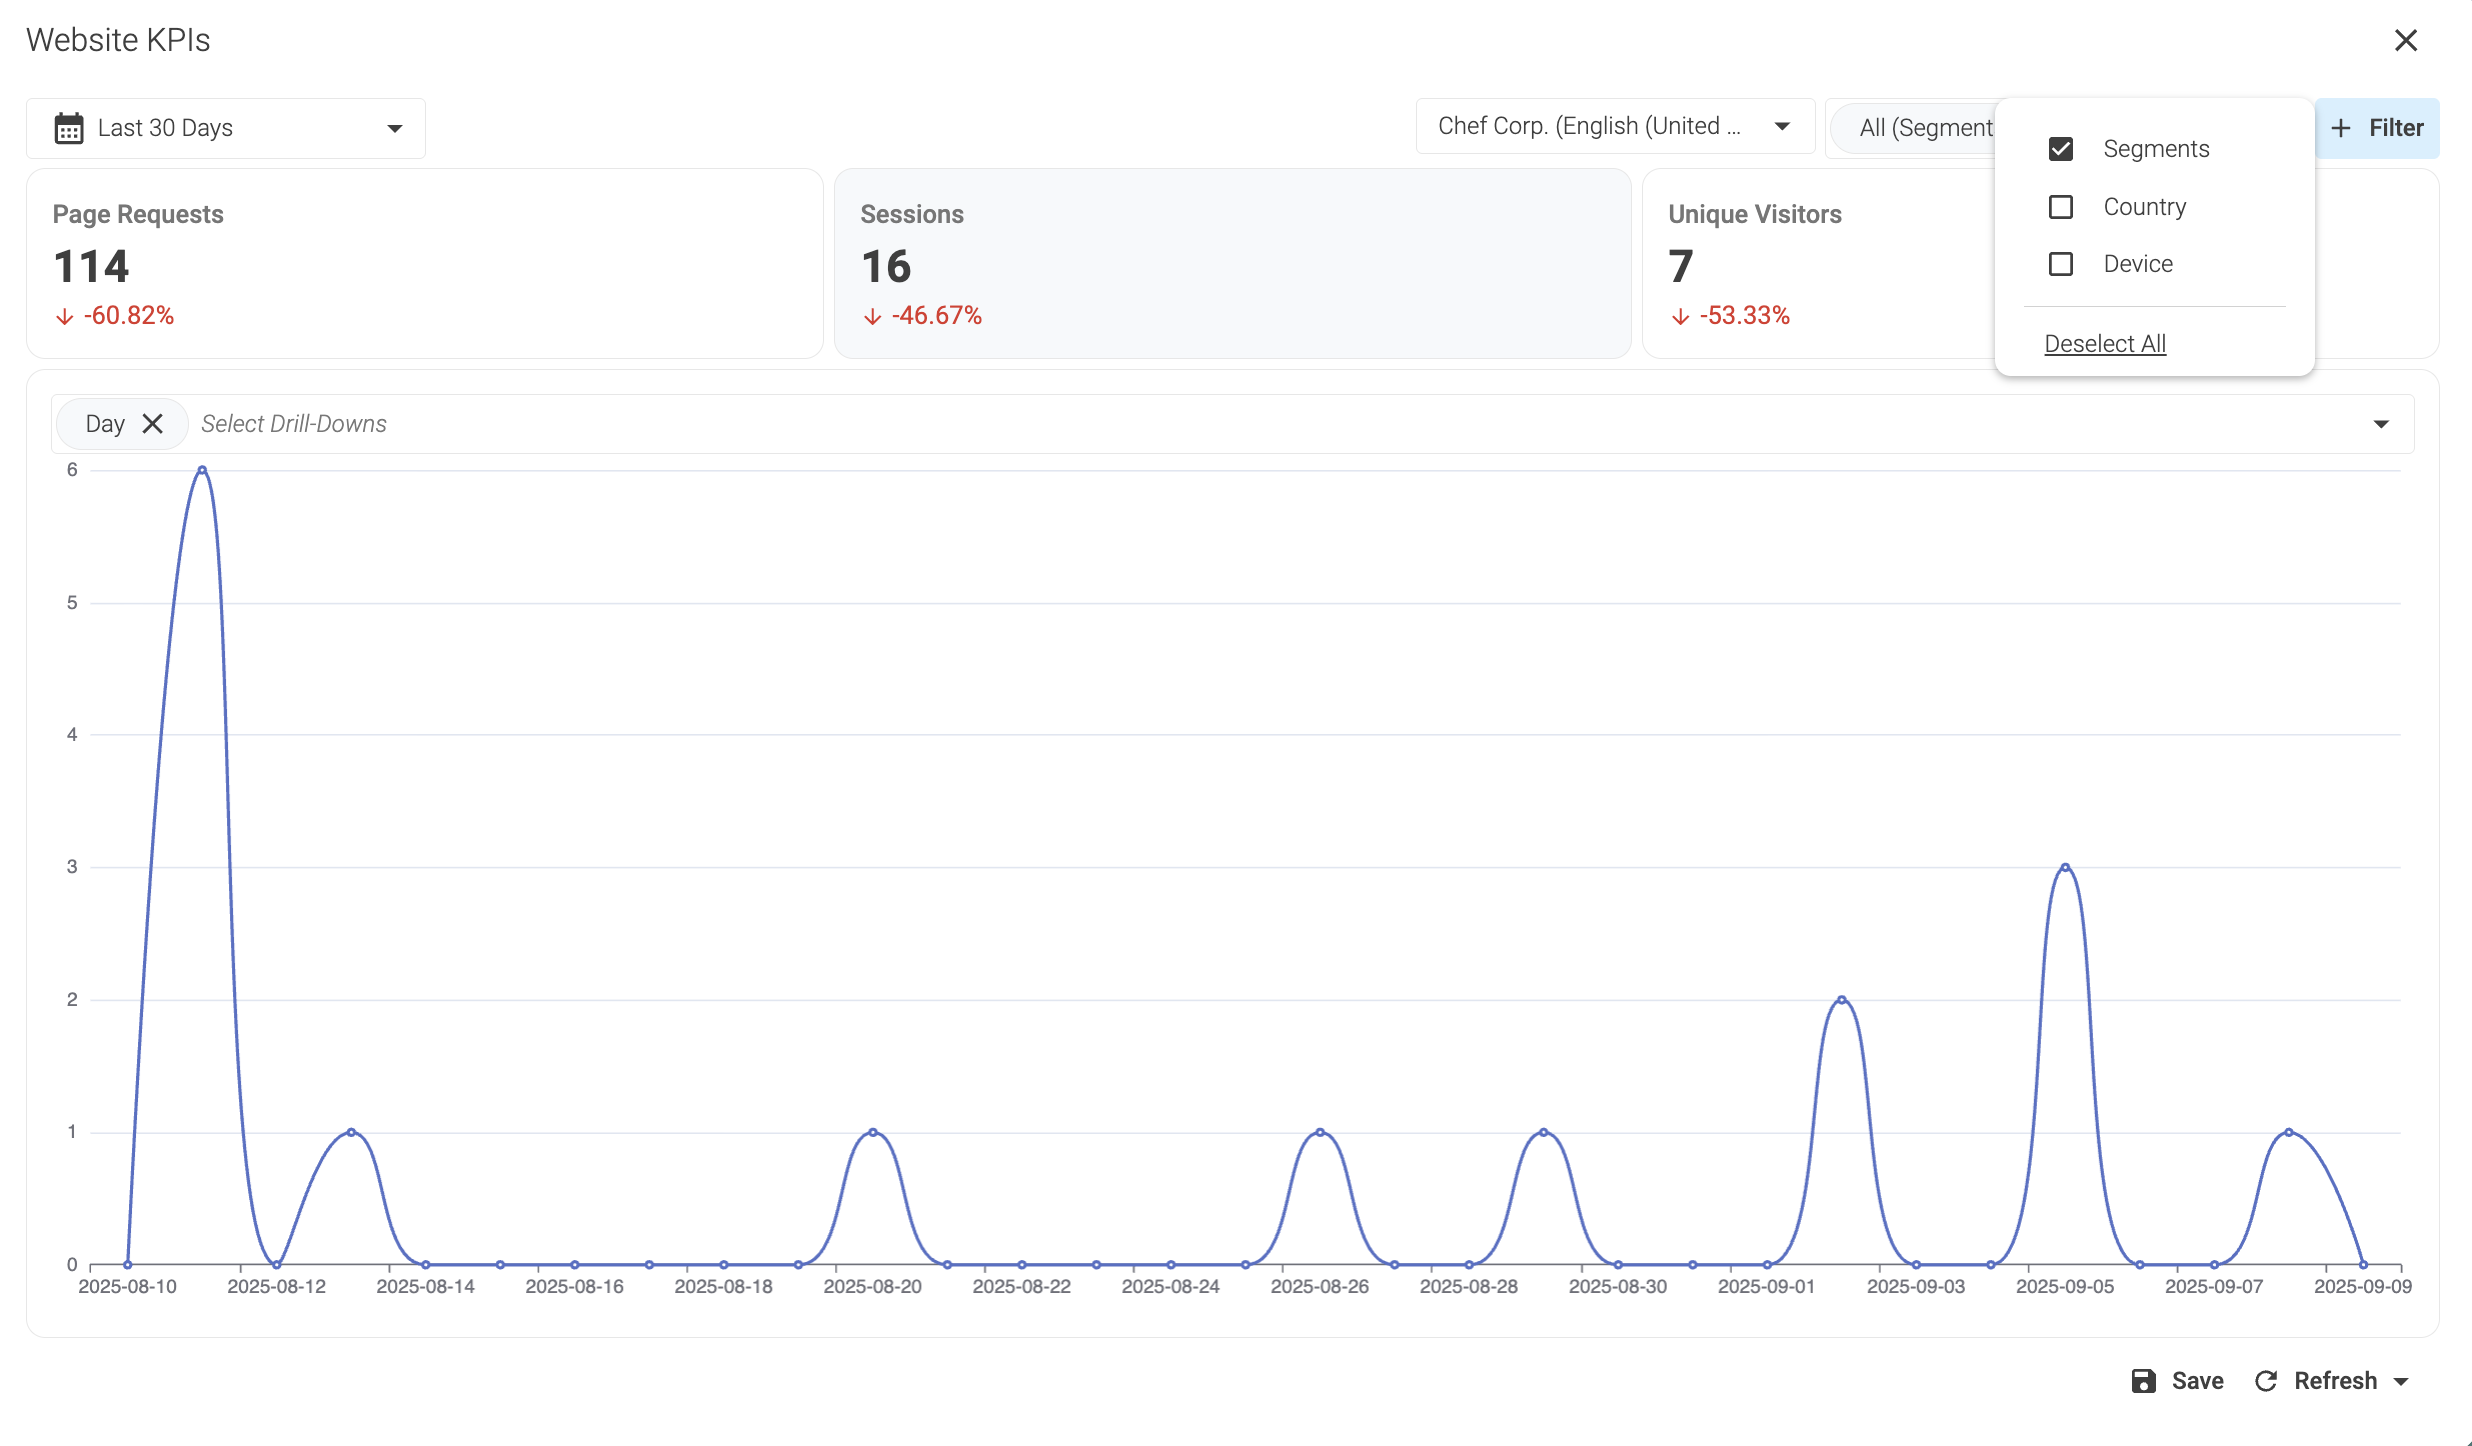Viewport: 2472px width, 1446px height.
Task: Open the Refresh options dropdown arrow
Action: 2401,1382
